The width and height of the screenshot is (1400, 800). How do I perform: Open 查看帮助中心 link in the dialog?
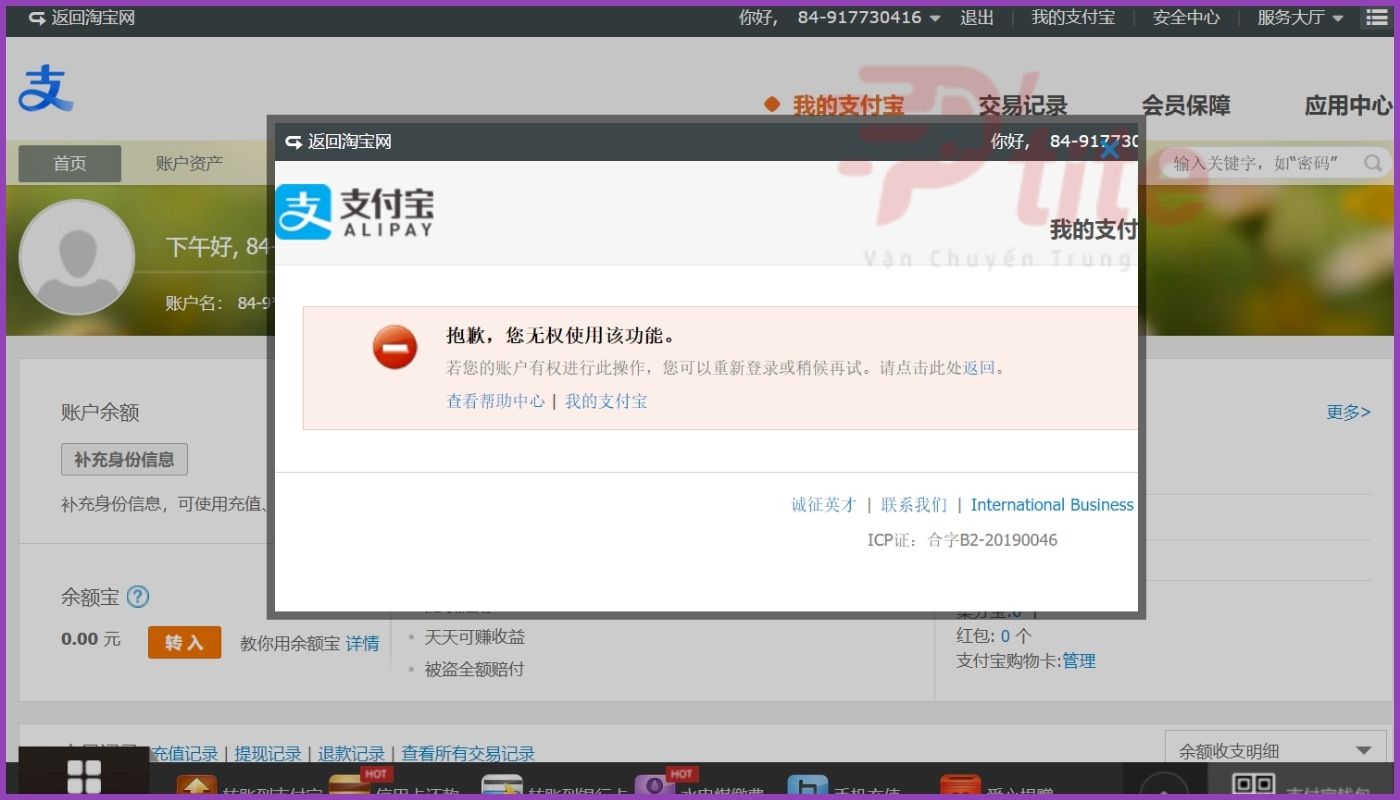[495, 401]
